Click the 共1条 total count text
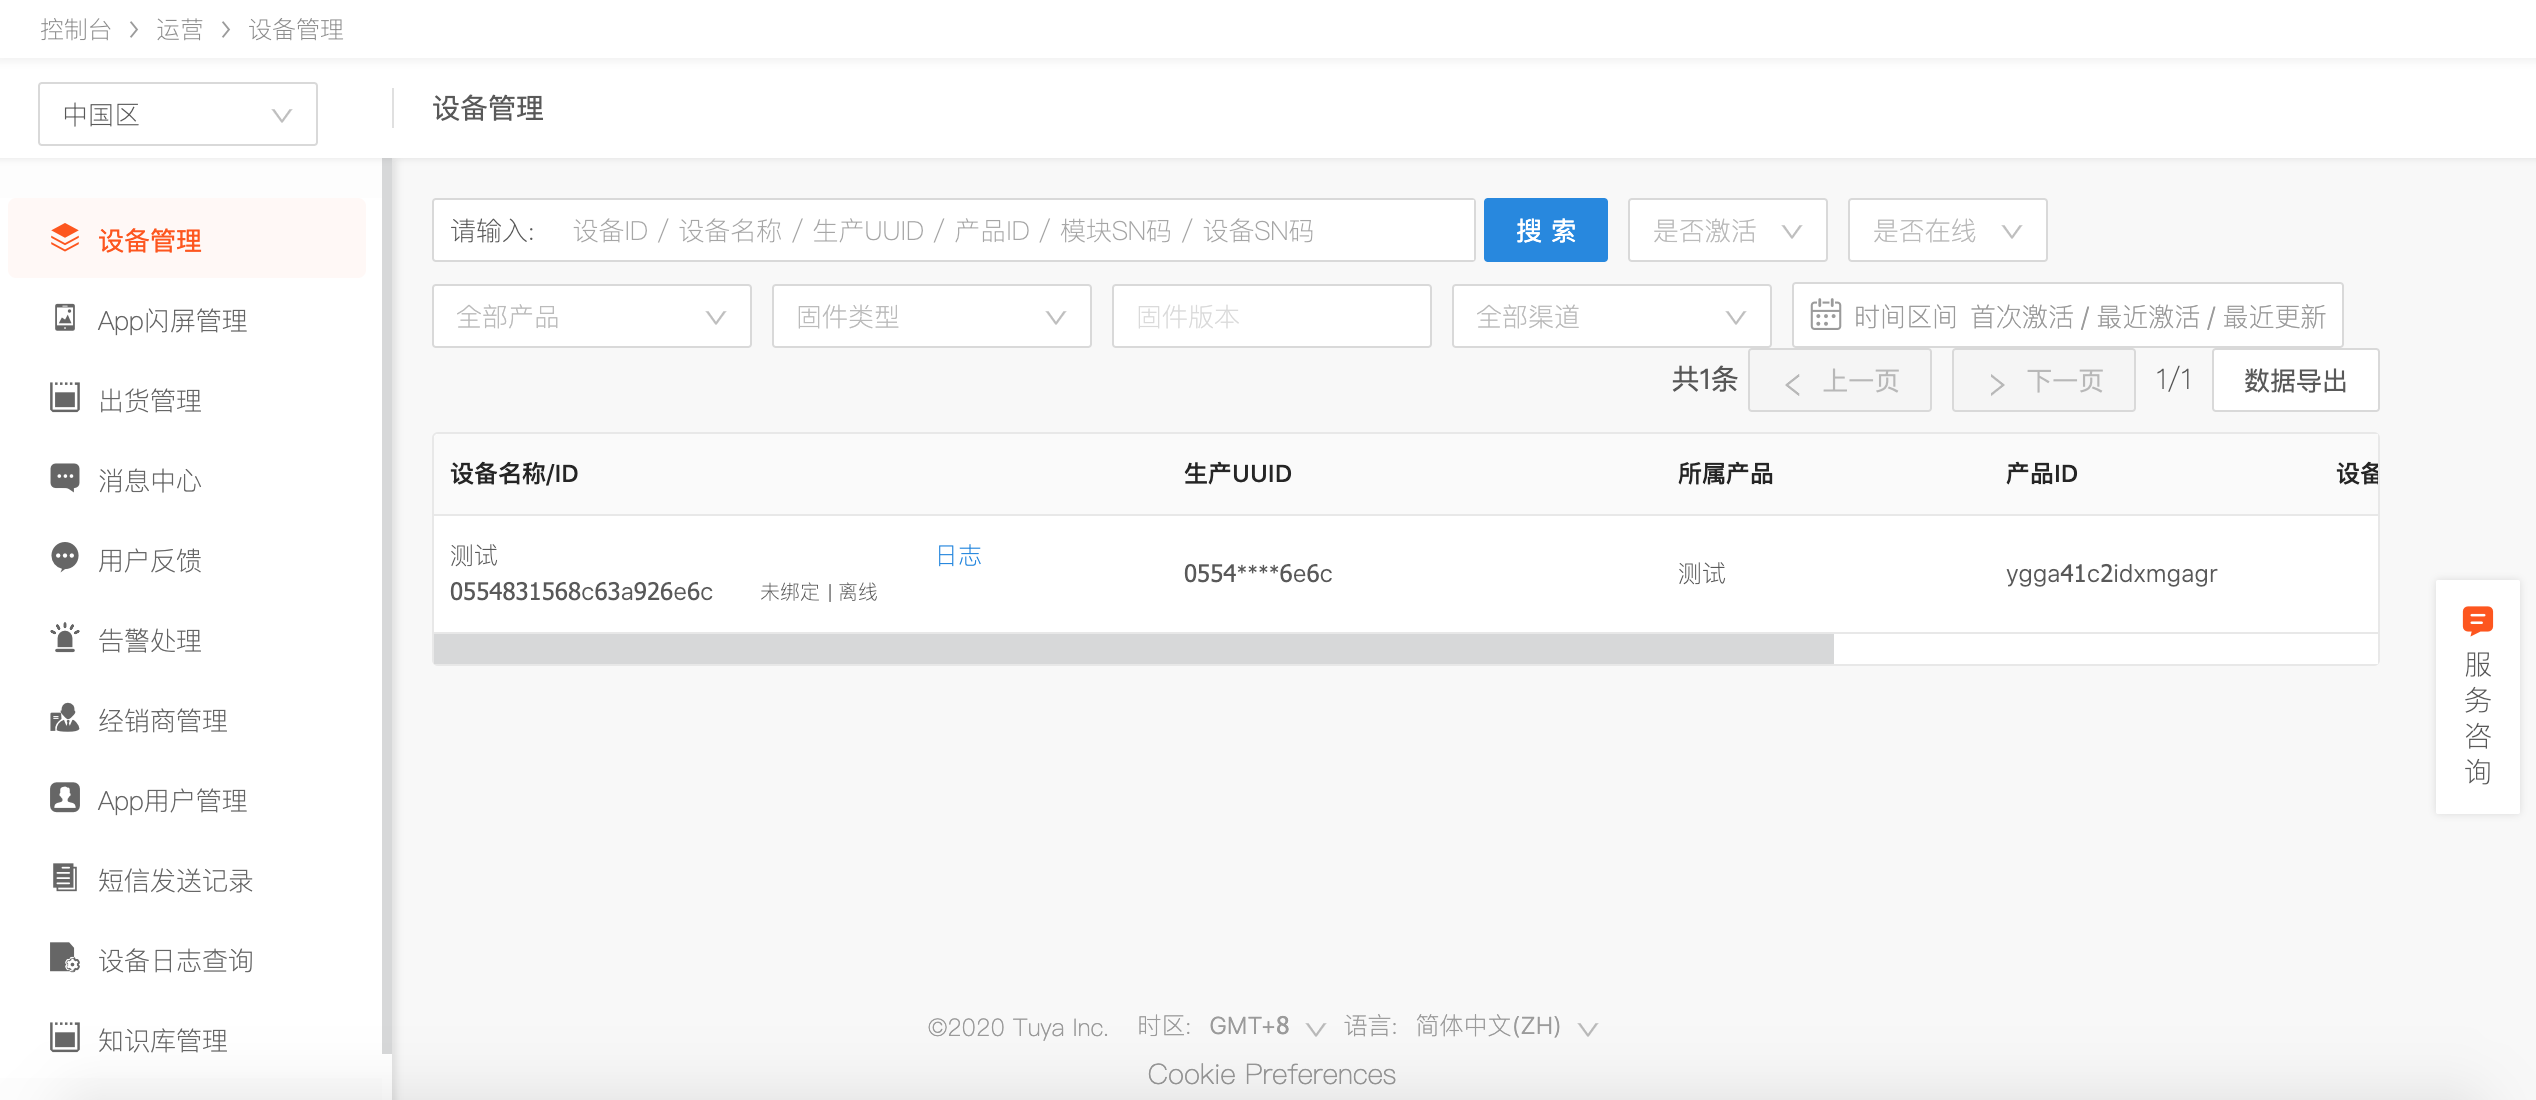Screen dimensions: 2536x1100 (1705, 379)
